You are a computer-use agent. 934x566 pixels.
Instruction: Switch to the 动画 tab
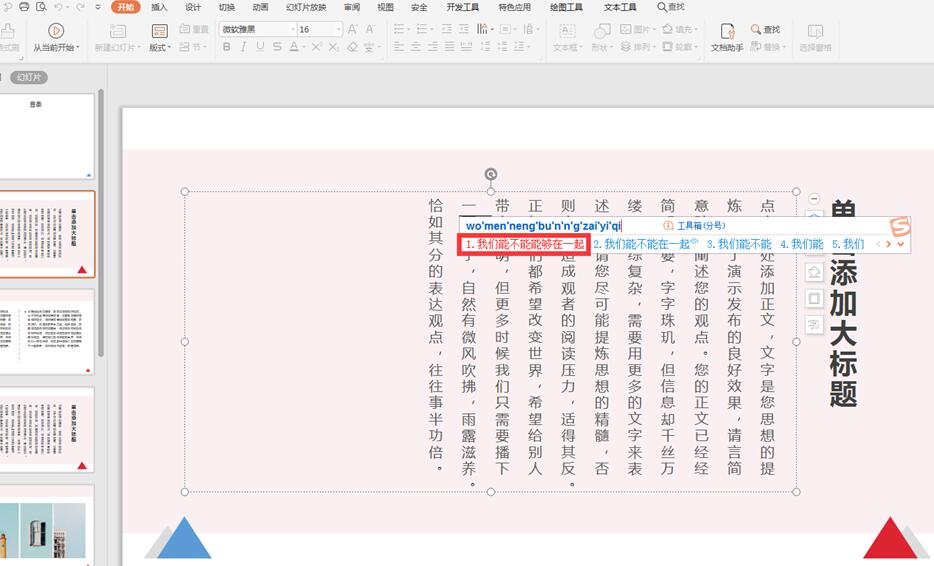[260, 7]
